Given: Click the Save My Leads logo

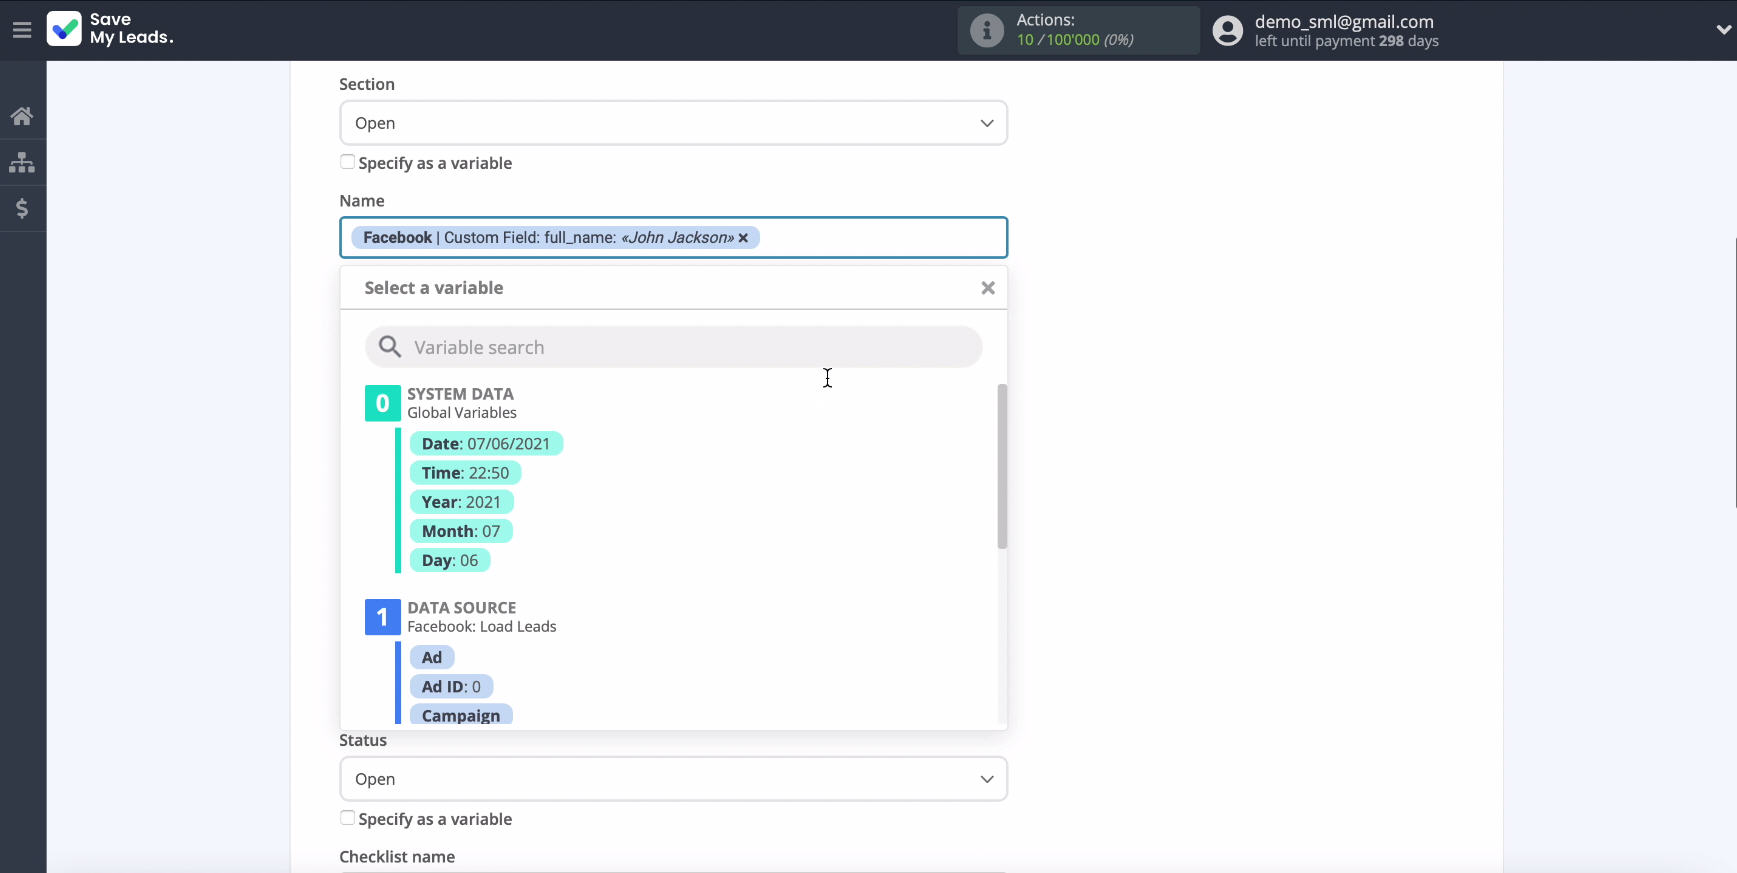Looking at the screenshot, I should pos(110,29).
